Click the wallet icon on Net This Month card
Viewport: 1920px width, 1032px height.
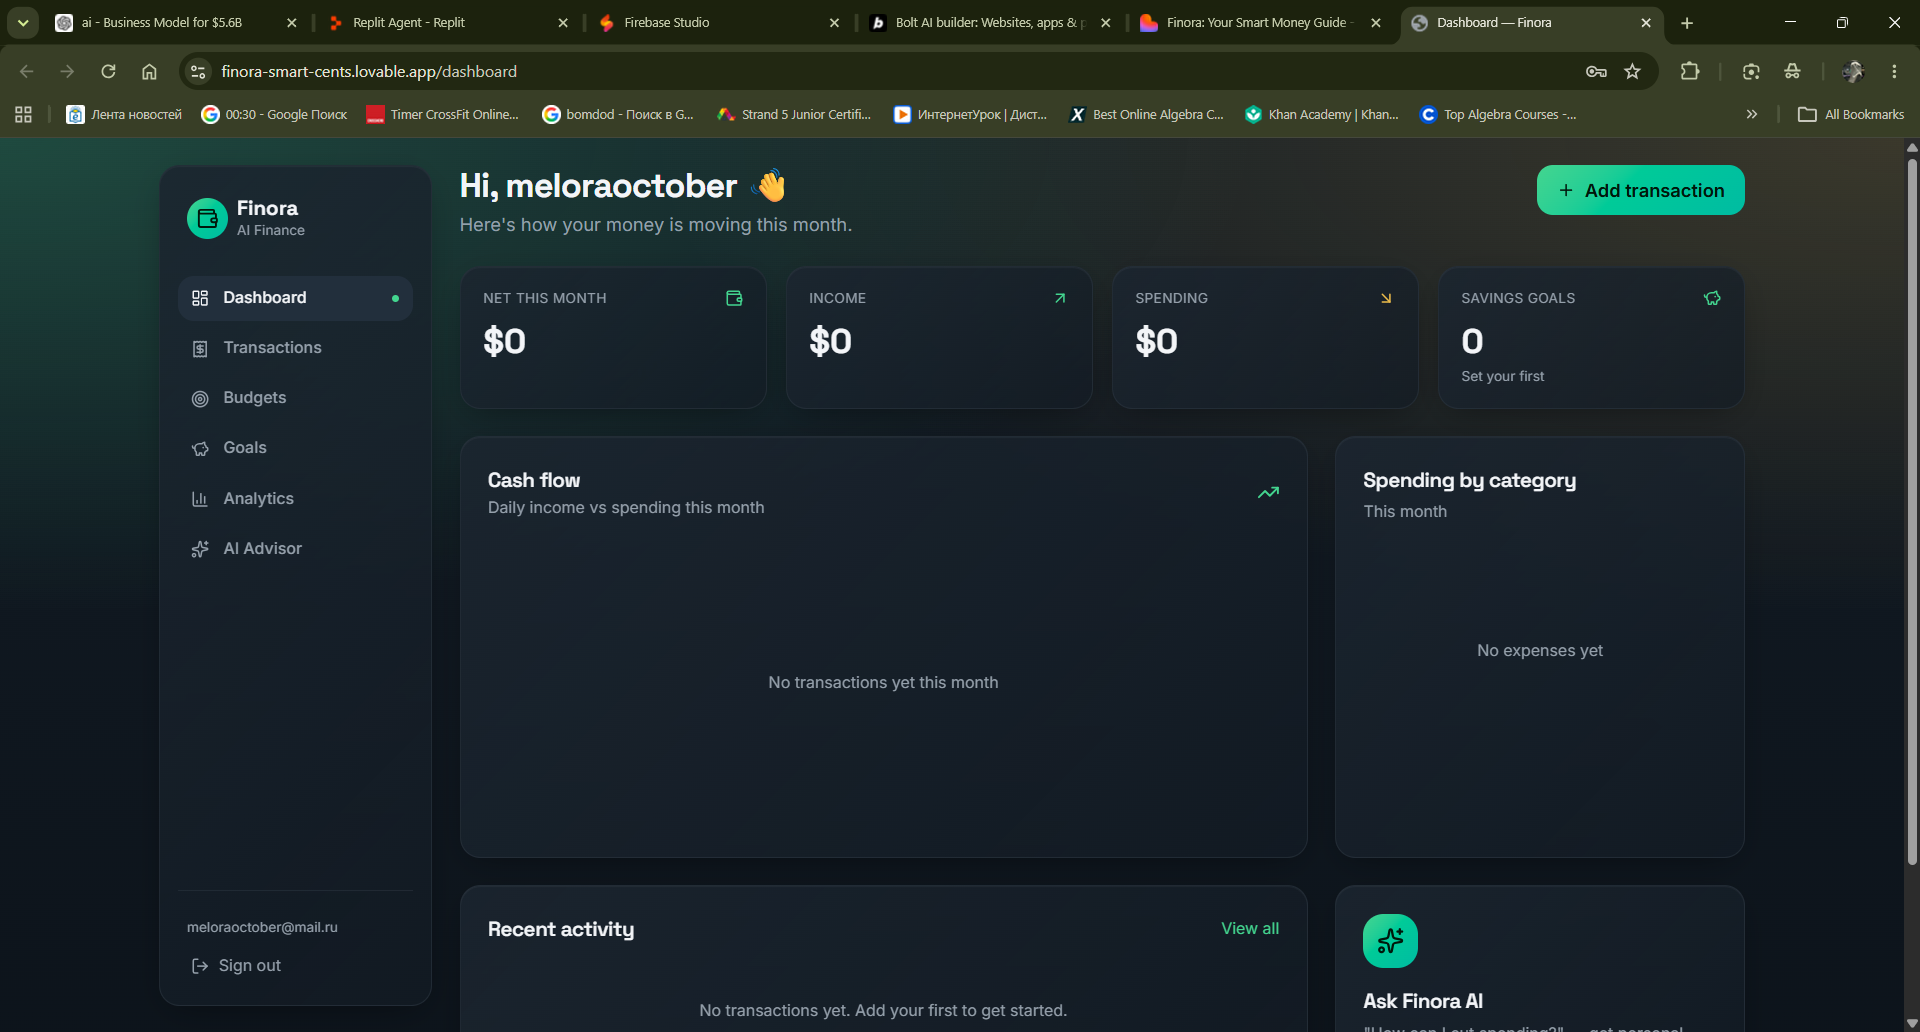click(x=734, y=298)
